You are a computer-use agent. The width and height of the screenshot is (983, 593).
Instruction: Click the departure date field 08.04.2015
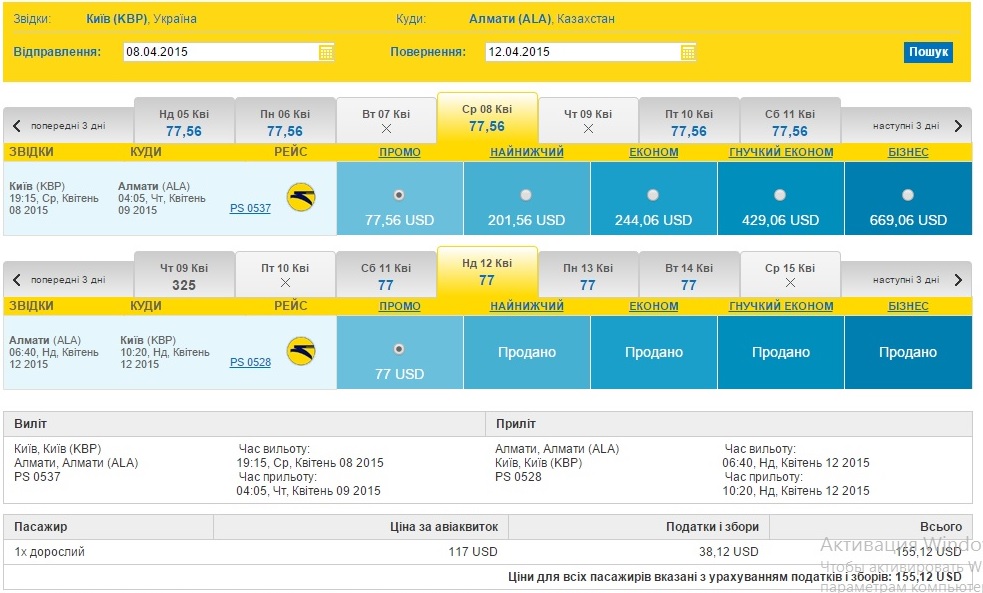(x=219, y=52)
